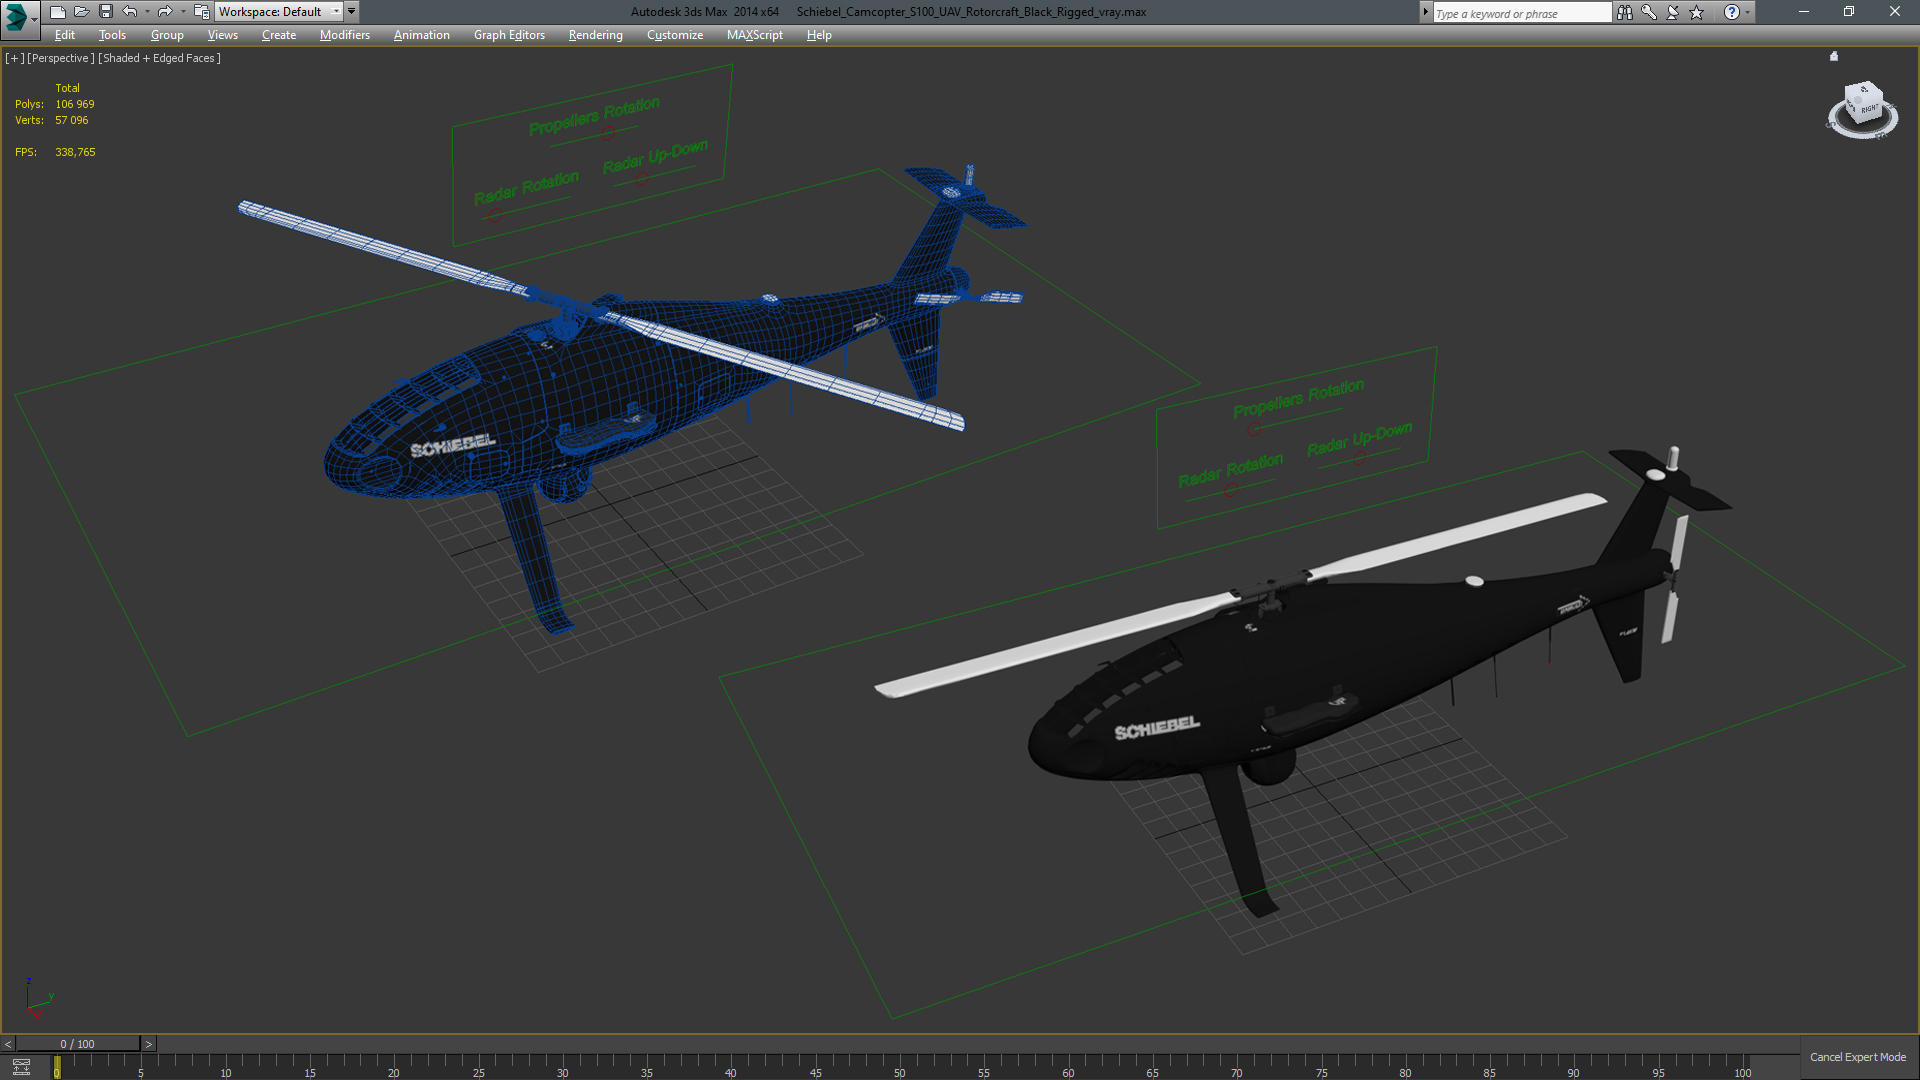
Task: Create a new scene with New icon
Action: tap(57, 12)
